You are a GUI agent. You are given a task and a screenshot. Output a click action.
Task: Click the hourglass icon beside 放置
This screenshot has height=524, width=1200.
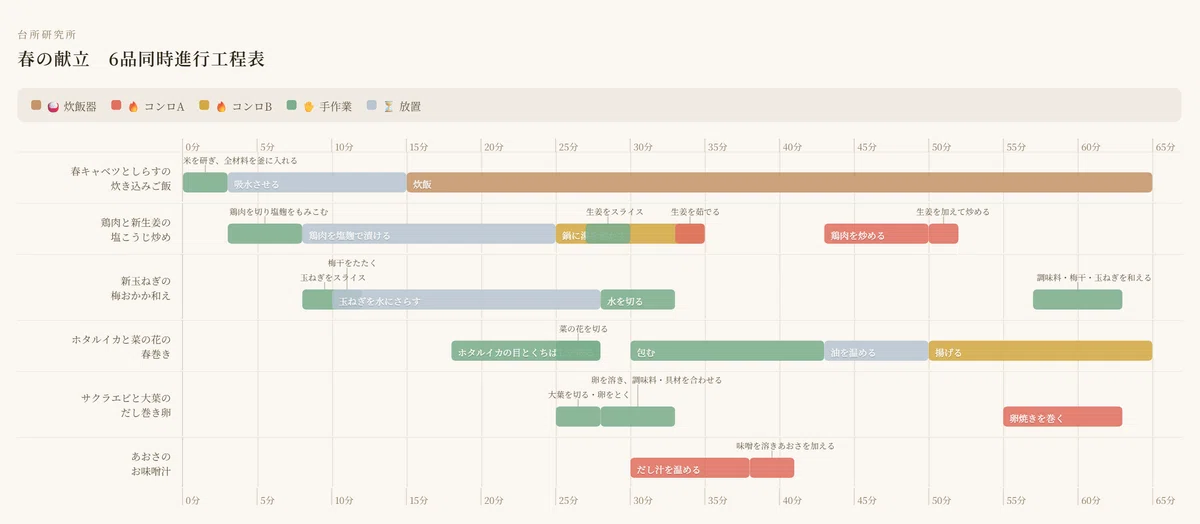pos(389,105)
